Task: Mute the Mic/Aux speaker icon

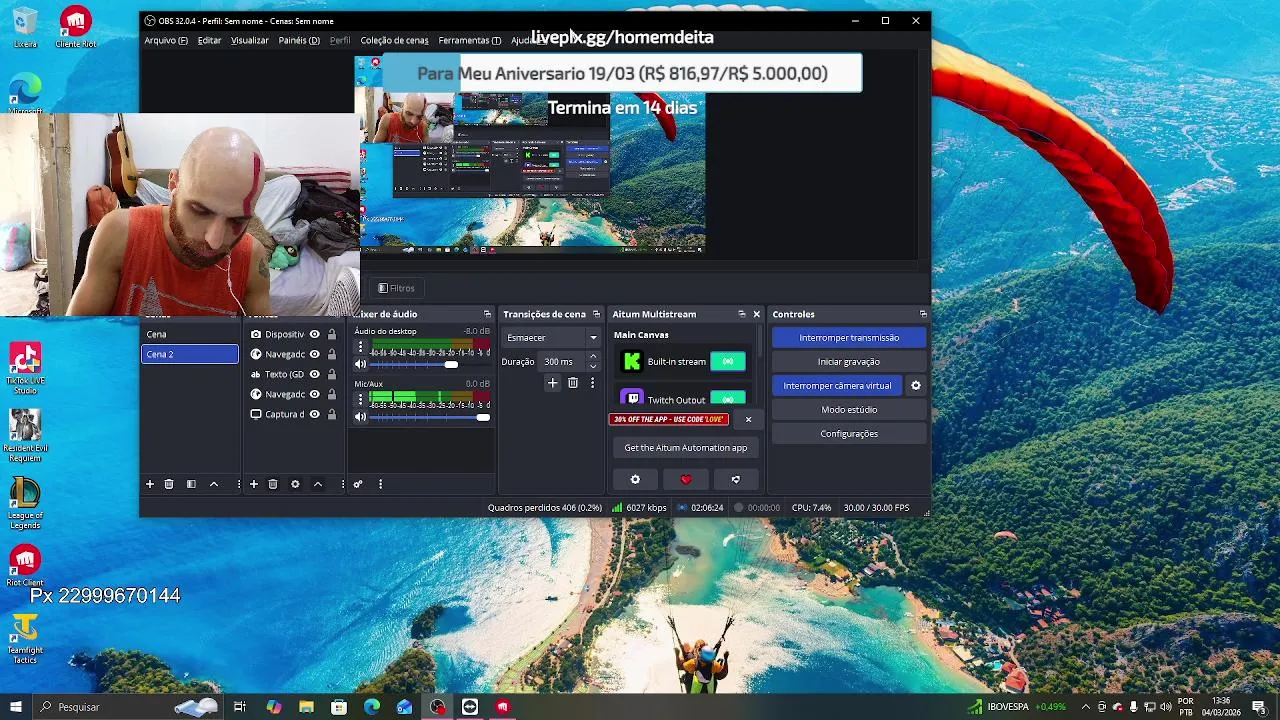Action: pyautogui.click(x=361, y=417)
